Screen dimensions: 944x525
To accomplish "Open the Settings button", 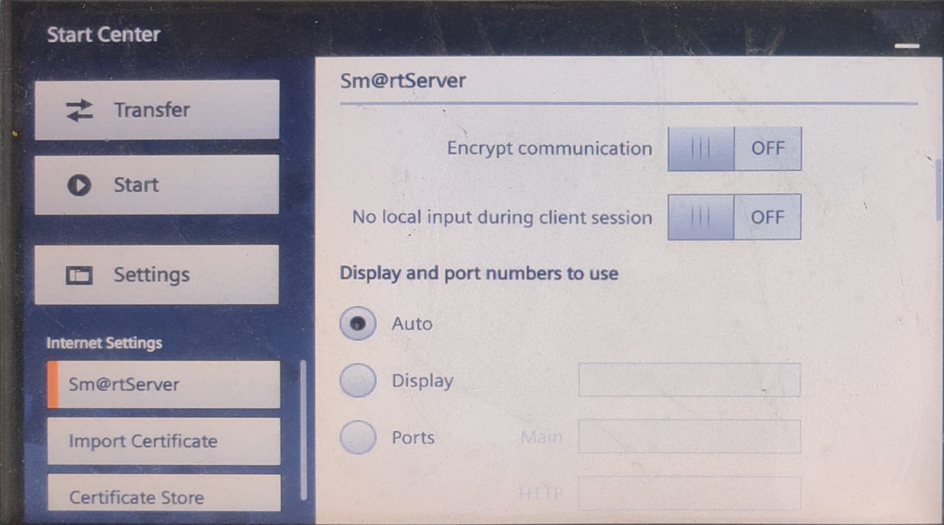I will [157, 275].
